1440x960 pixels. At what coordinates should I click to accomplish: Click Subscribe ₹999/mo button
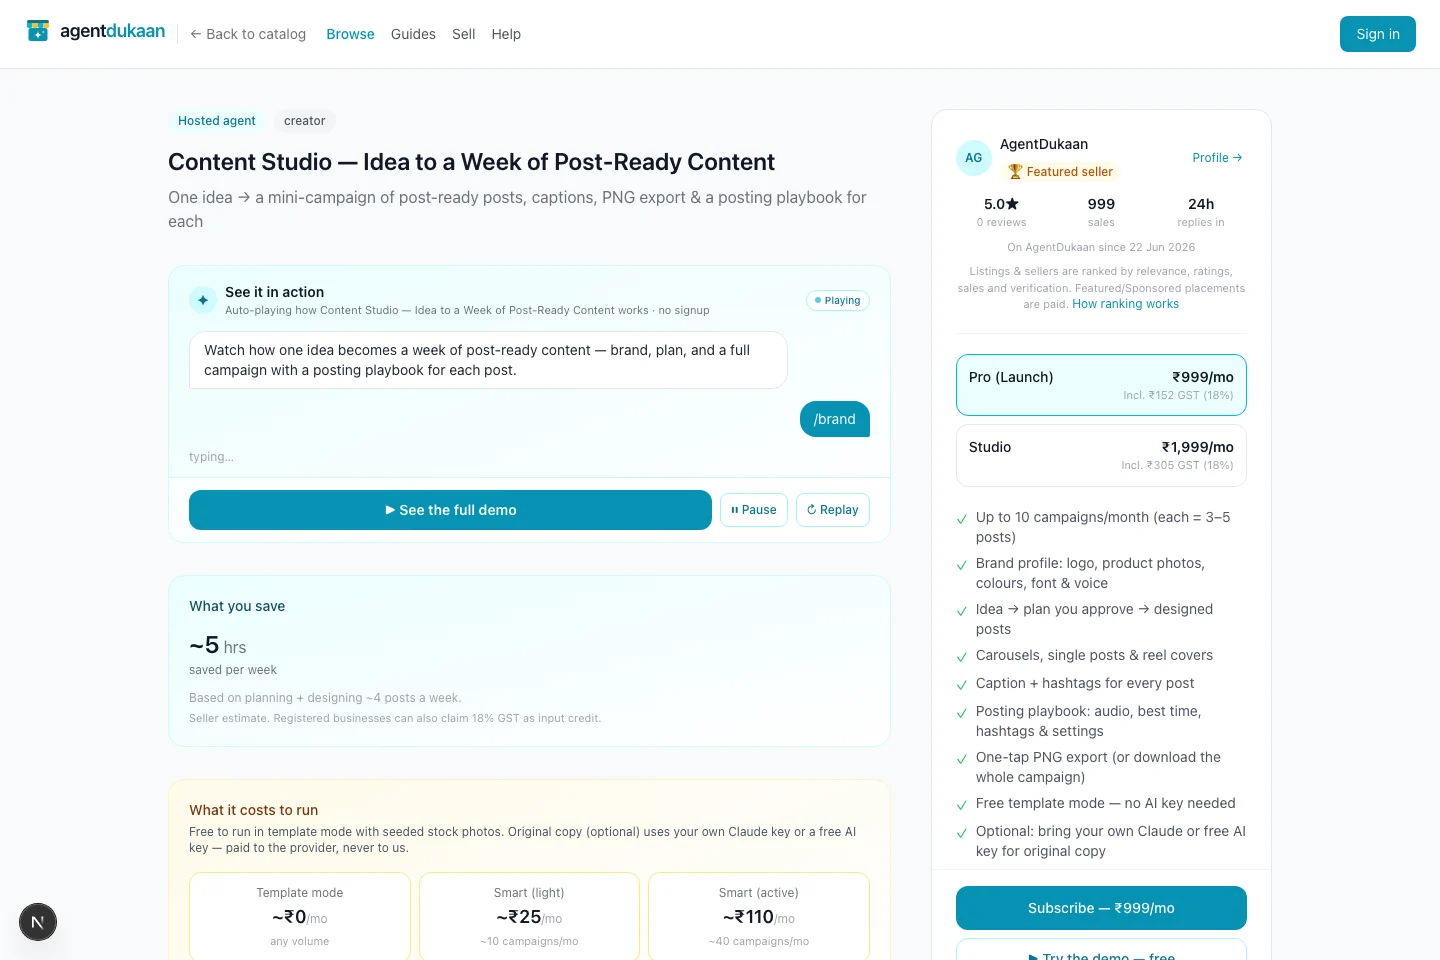pyautogui.click(x=1101, y=908)
